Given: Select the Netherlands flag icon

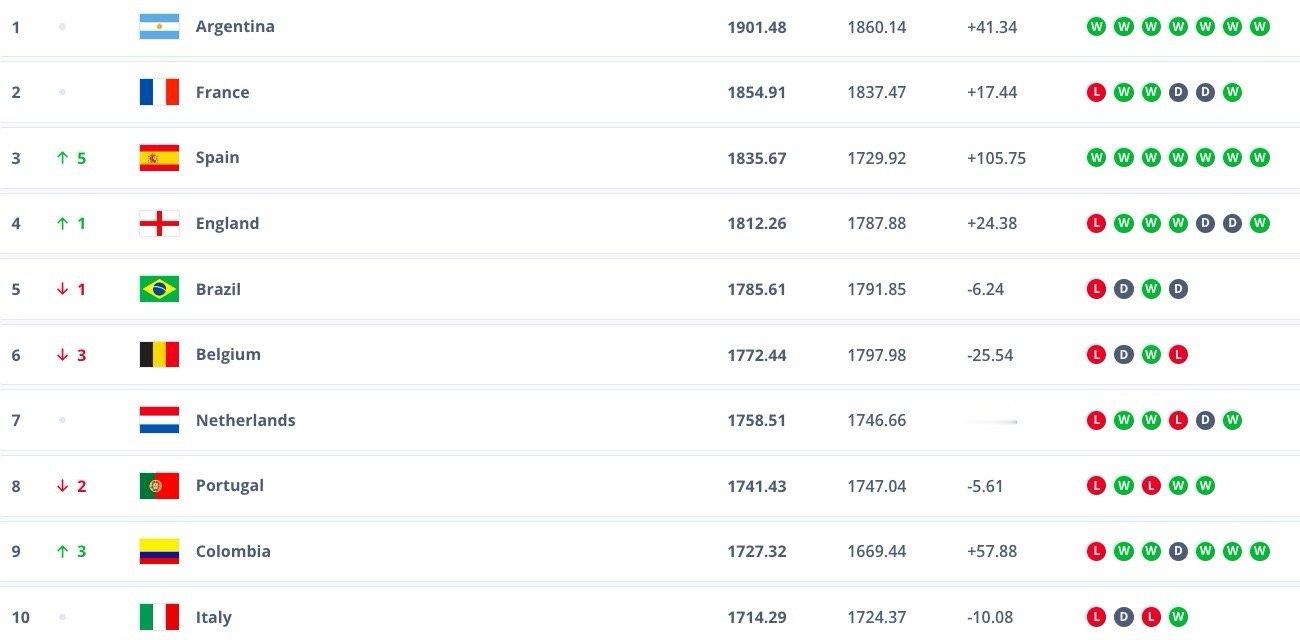Looking at the screenshot, I should pyautogui.click(x=159, y=420).
